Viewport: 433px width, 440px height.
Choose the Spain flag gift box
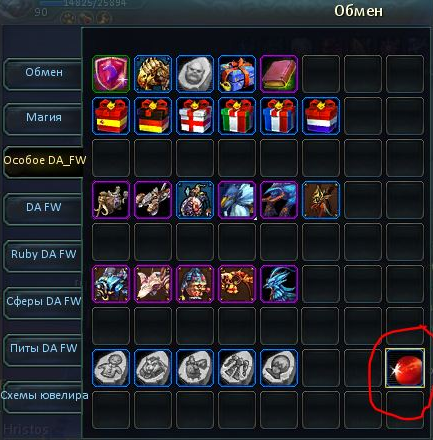click(x=111, y=116)
